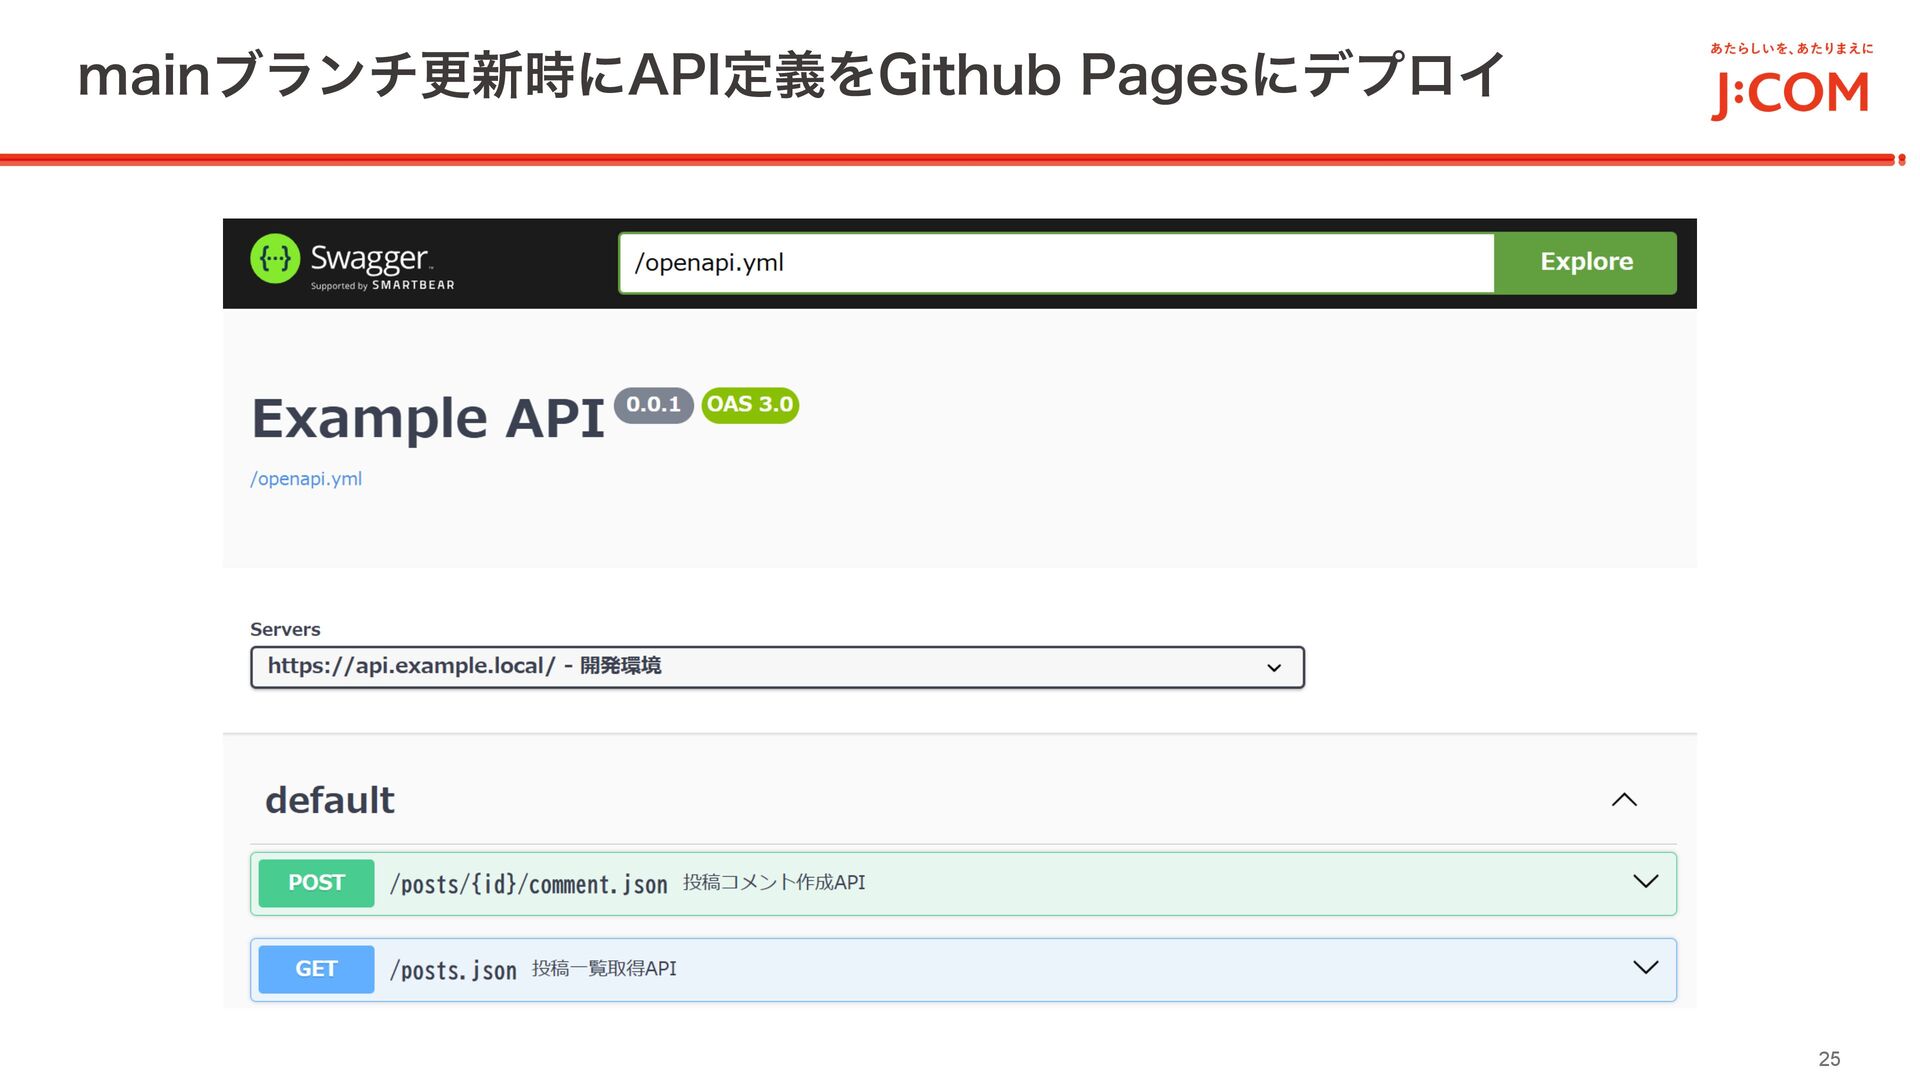
Task: Click the Explore button
Action: 1585,262
